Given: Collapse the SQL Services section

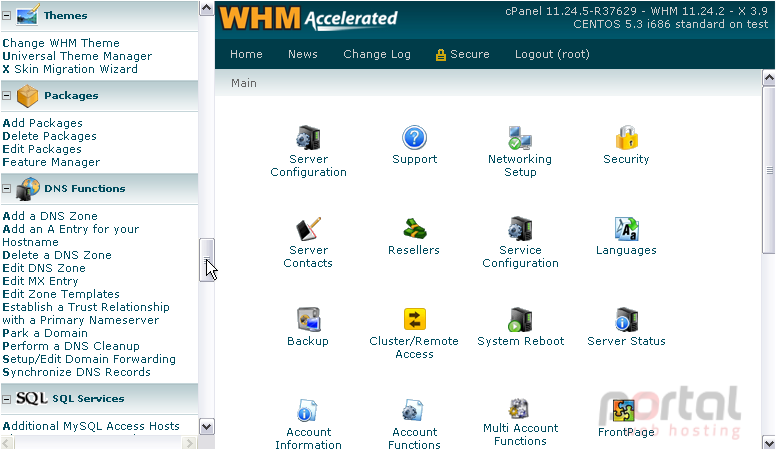Looking at the screenshot, I should pyautogui.click(x=6, y=399).
